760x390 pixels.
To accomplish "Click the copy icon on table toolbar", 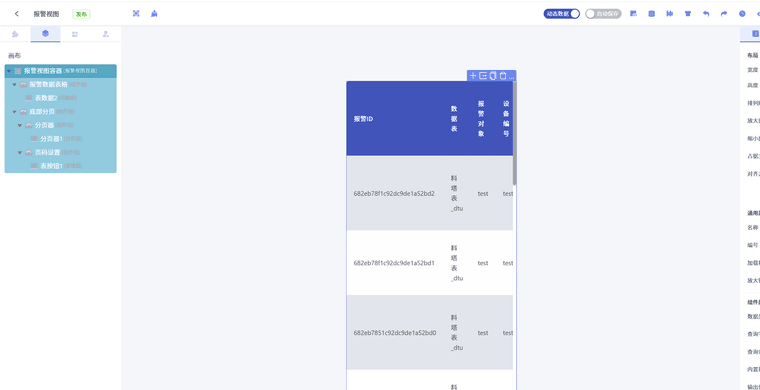I will point(493,76).
